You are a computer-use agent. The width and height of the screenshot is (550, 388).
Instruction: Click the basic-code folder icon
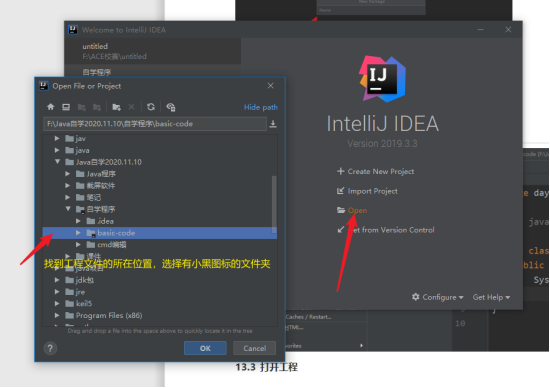[x=91, y=233]
